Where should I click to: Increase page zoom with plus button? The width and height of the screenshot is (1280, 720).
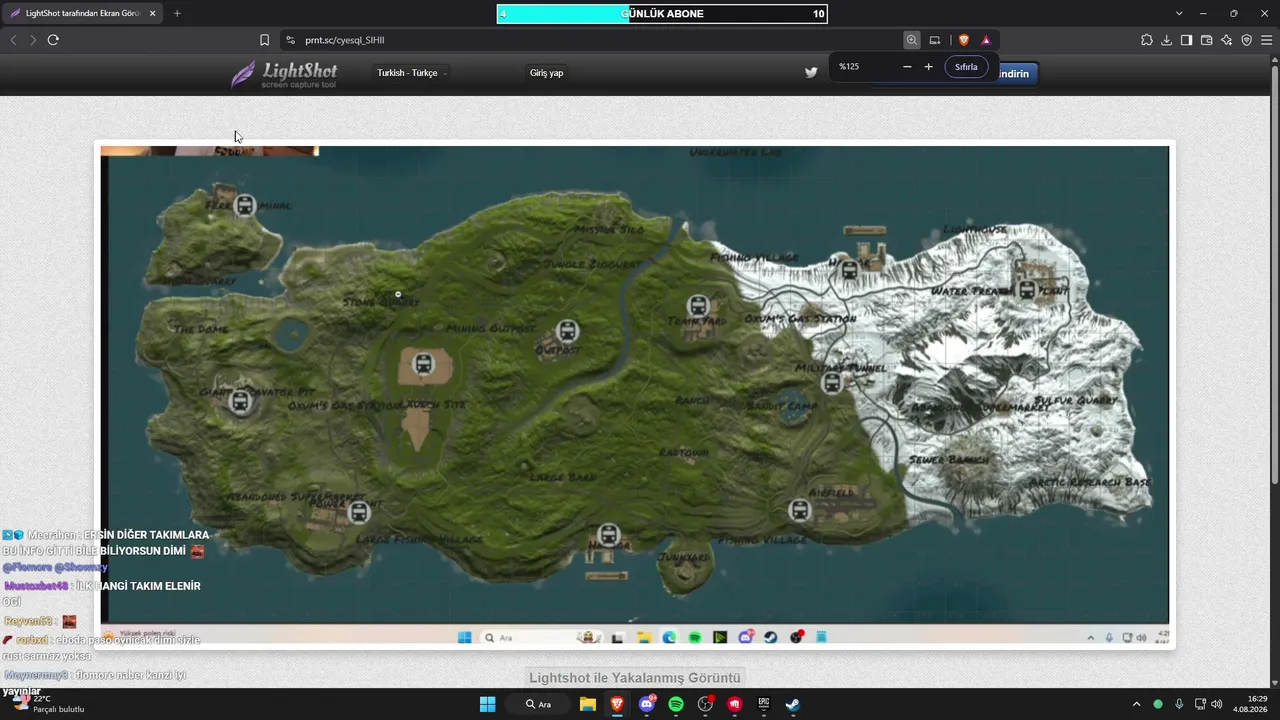pyautogui.click(x=928, y=67)
